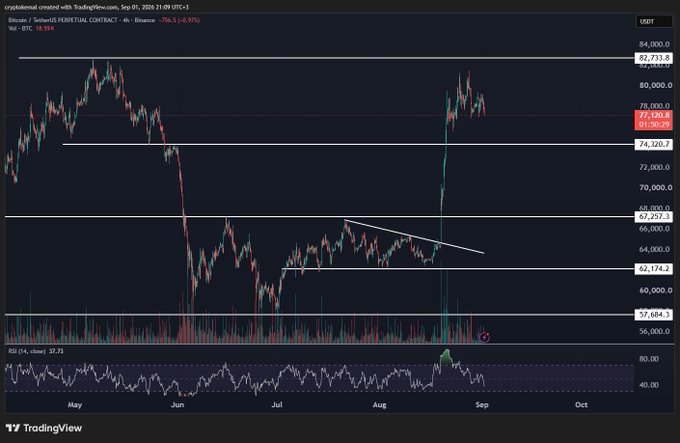The image size is (680, 443).
Task: Click the Sep label on time axis
Action: pyautogui.click(x=482, y=405)
